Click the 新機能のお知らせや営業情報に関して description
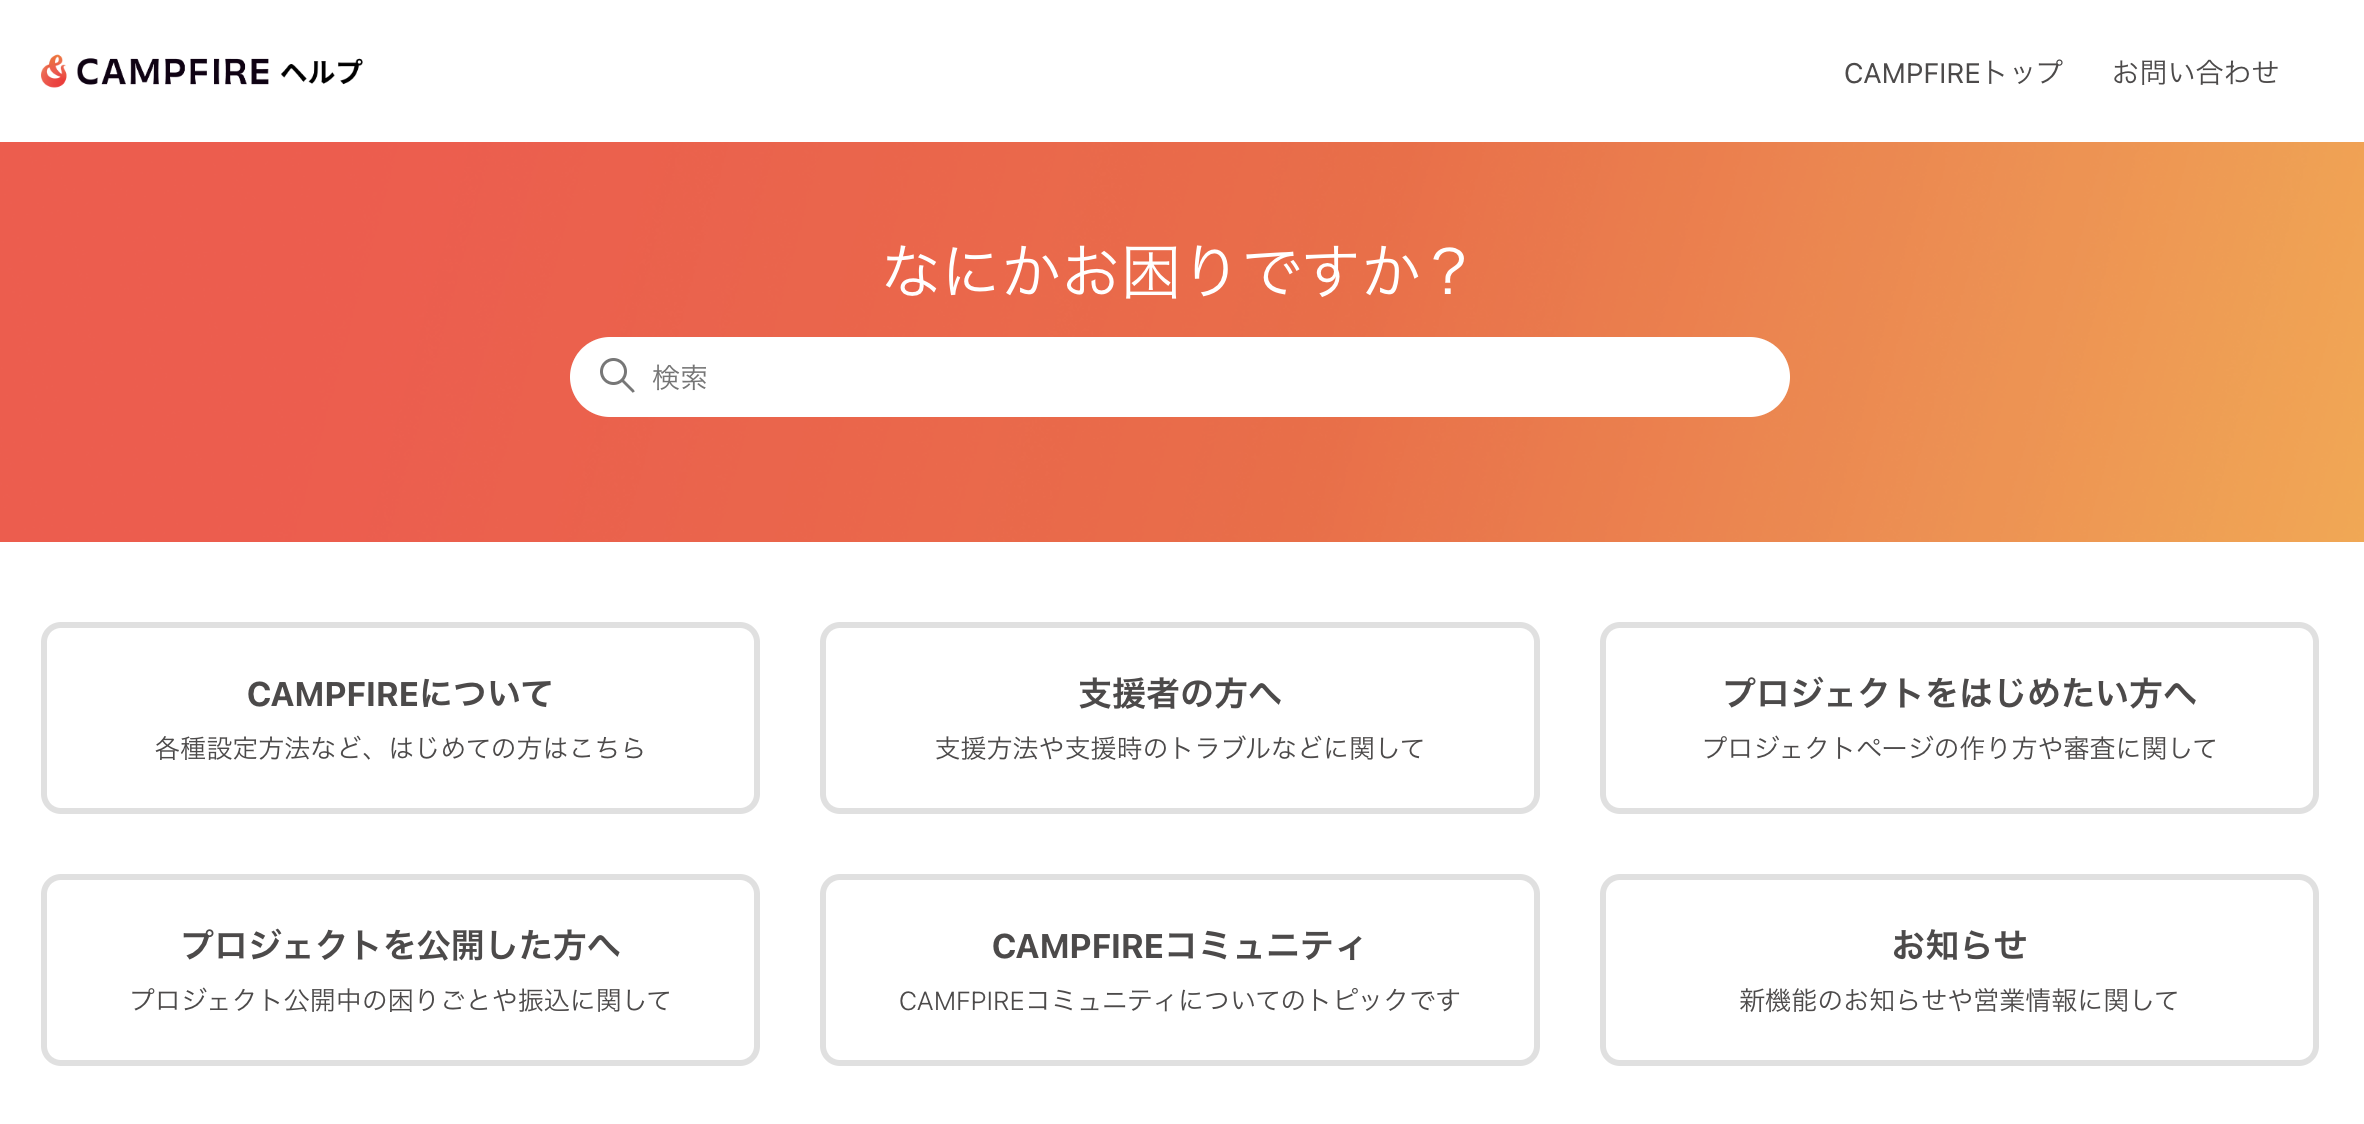The width and height of the screenshot is (2364, 1124). [1959, 1000]
